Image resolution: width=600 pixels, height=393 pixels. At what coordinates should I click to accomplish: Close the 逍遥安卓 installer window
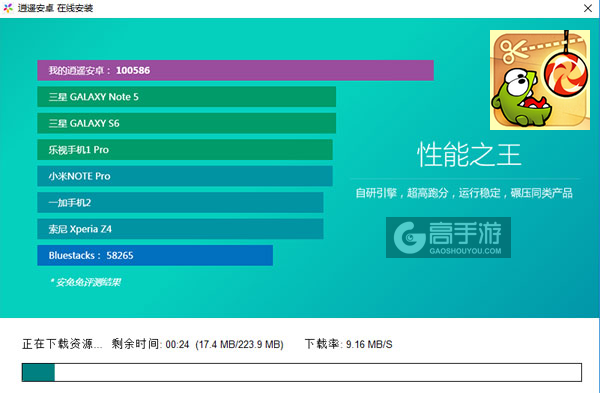coord(588,8)
